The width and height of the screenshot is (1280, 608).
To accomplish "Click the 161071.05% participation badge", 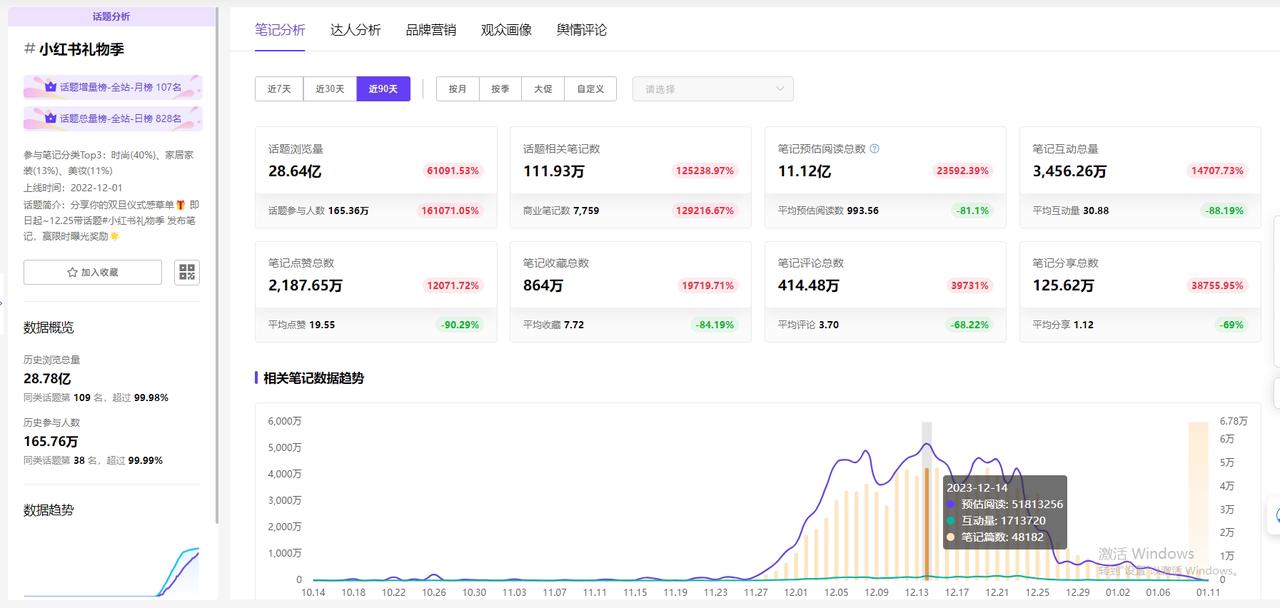I will (449, 211).
